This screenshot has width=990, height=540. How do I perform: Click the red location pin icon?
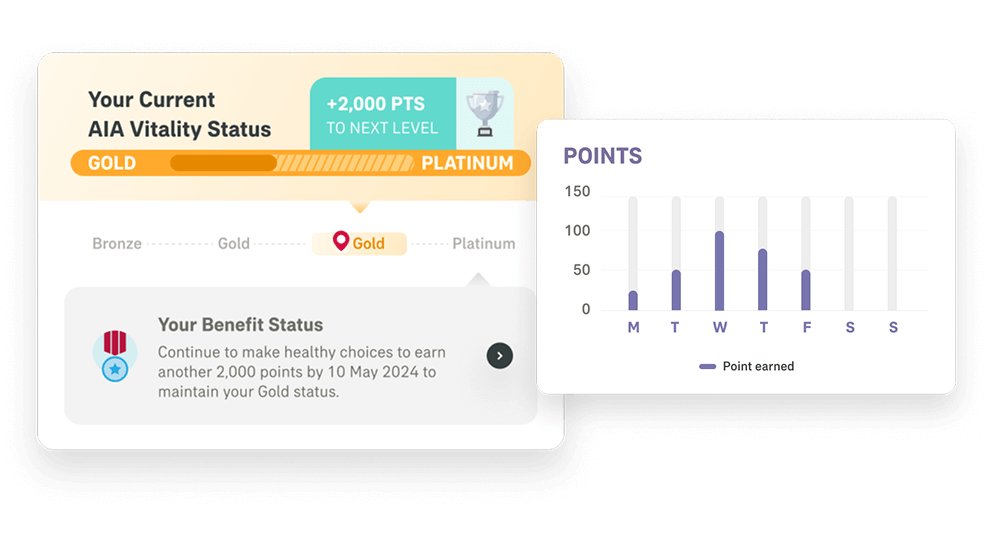[x=341, y=242]
